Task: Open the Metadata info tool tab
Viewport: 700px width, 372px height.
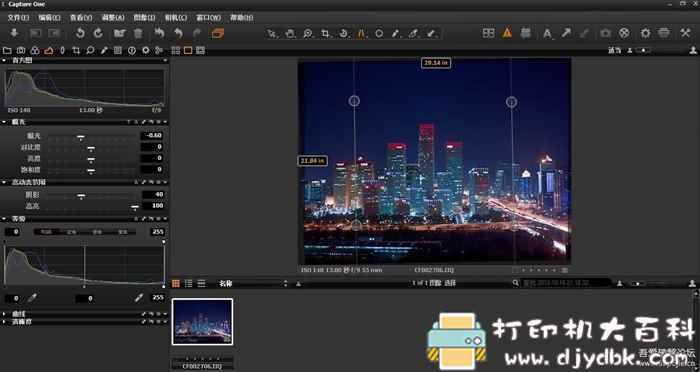Action: [x=132, y=50]
